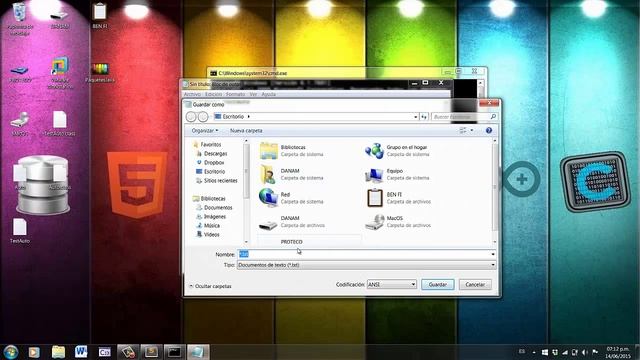Image resolution: width=640 pixels, height=360 pixels.
Task: Open the view options dropdown arrow
Action: [472, 131]
